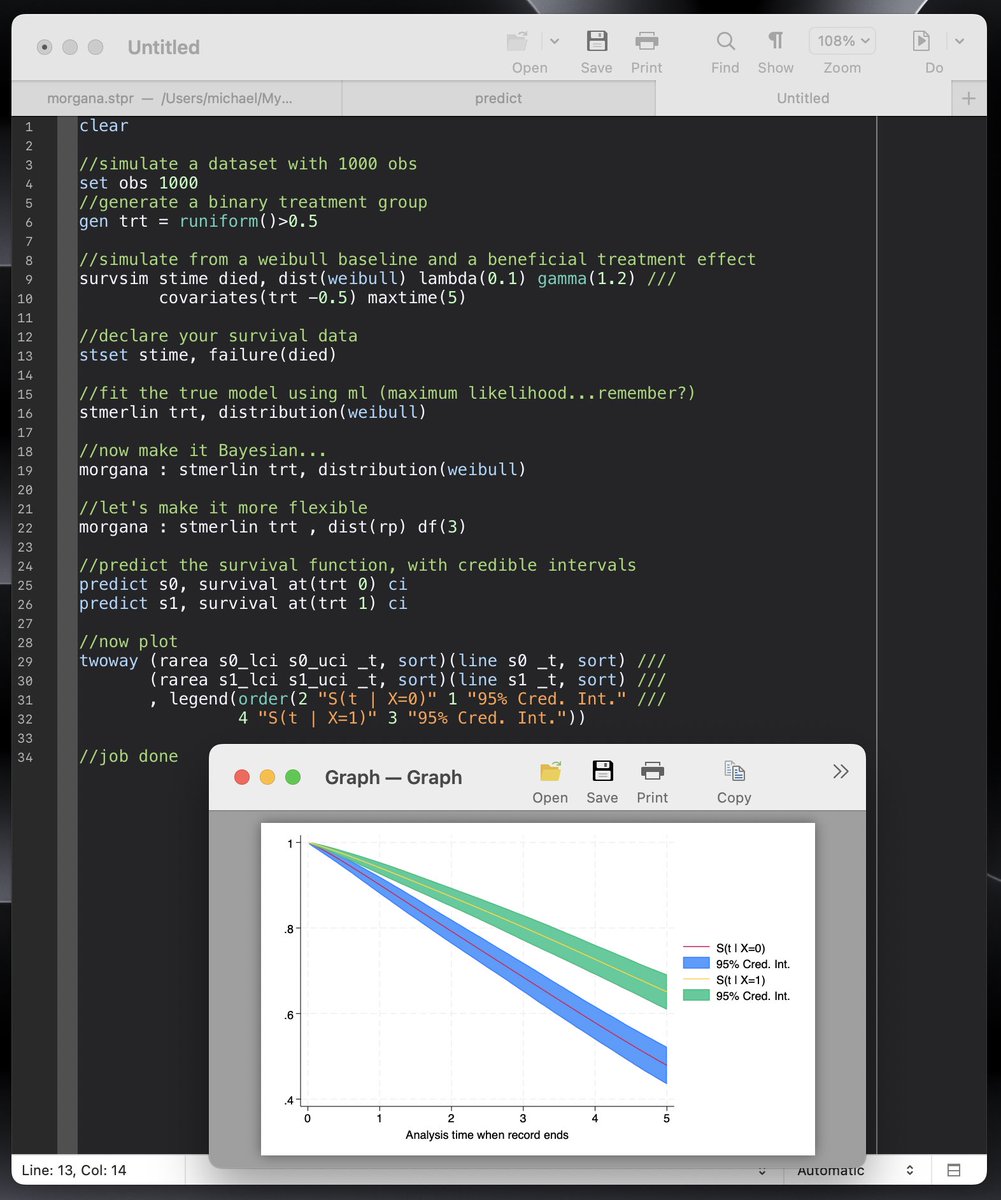The height and width of the screenshot is (1200, 1001).
Task: Click the split-view icon in editor status bar
Action: coord(954,1170)
